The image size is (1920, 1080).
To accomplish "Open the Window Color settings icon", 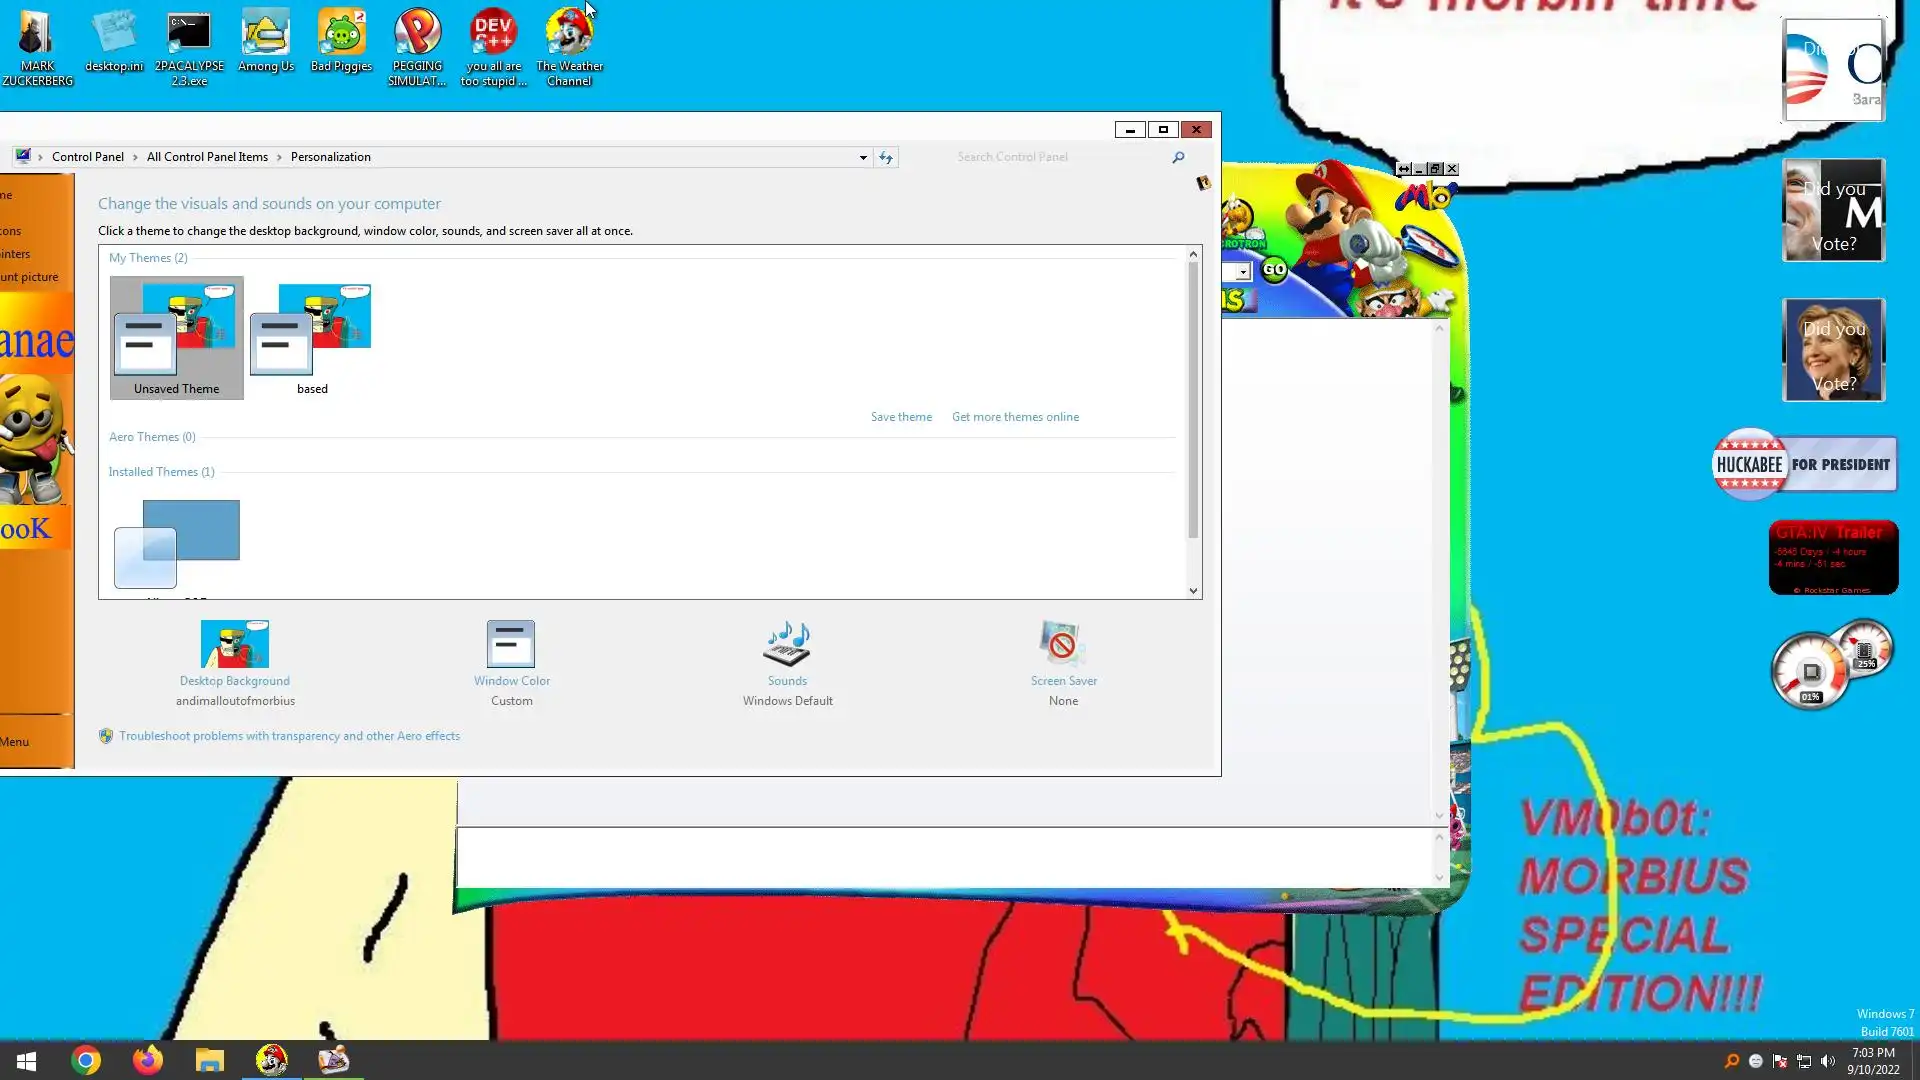I will [x=511, y=645].
